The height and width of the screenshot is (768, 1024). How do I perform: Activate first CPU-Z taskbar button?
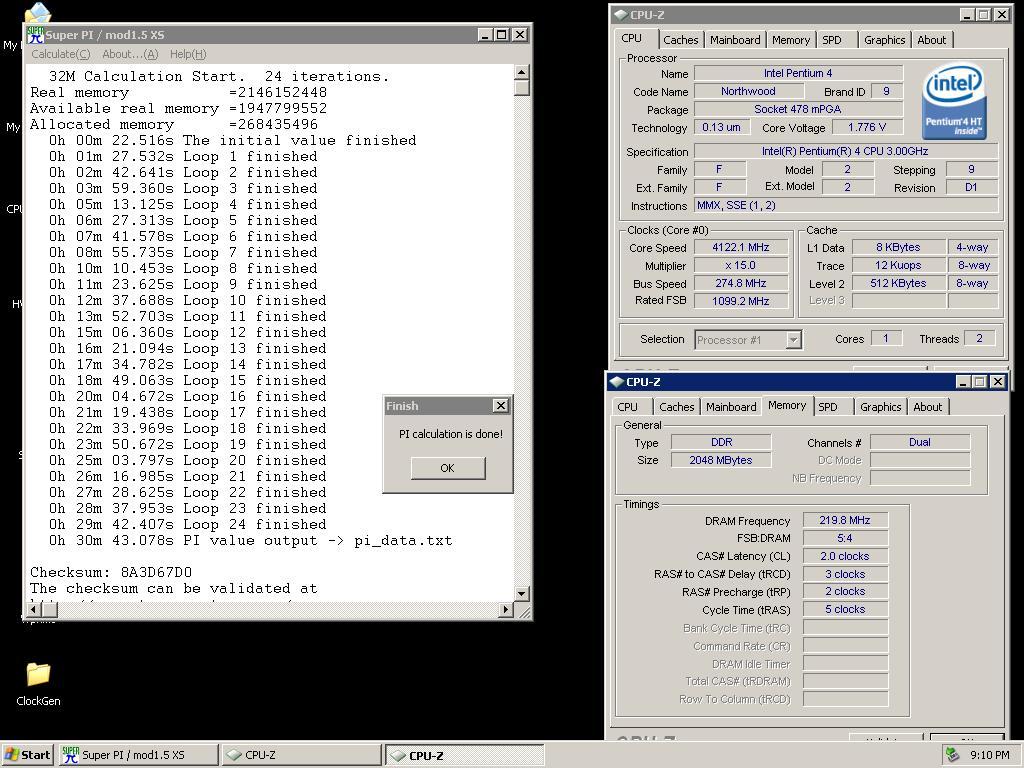[301, 755]
